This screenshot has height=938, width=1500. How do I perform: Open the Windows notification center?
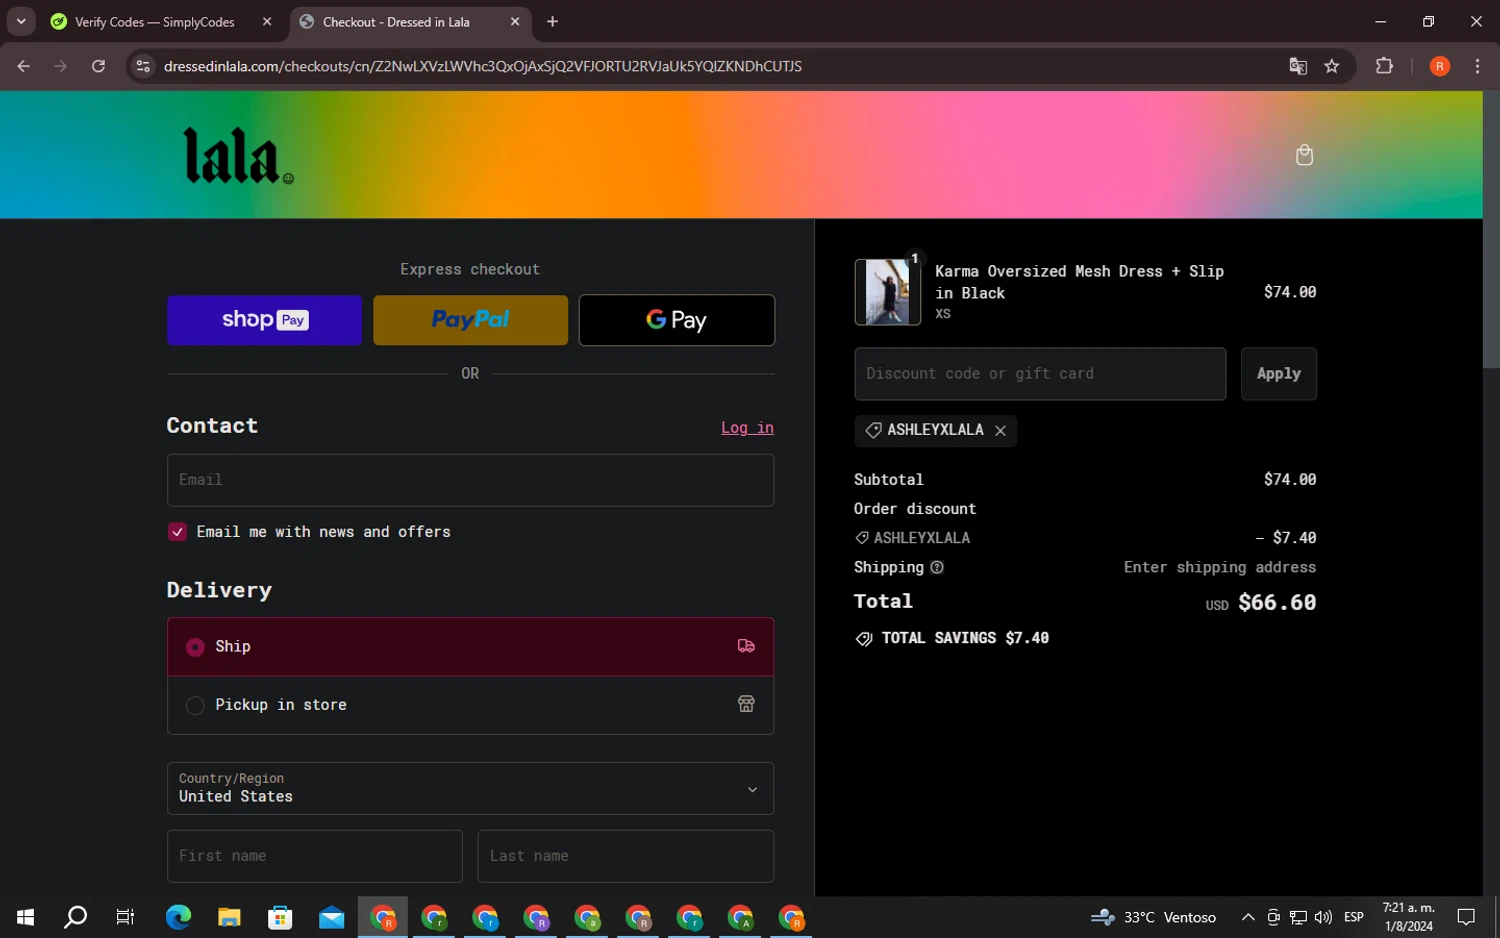coord(1466,917)
